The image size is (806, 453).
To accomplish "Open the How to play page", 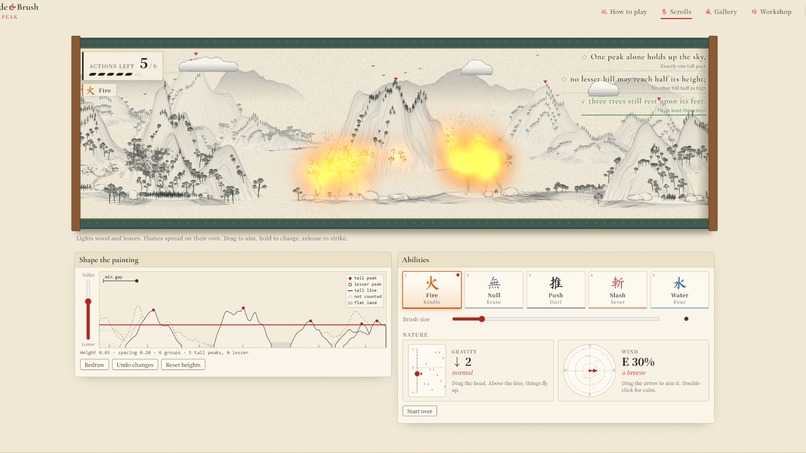I will pyautogui.click(x=624, y=12).
